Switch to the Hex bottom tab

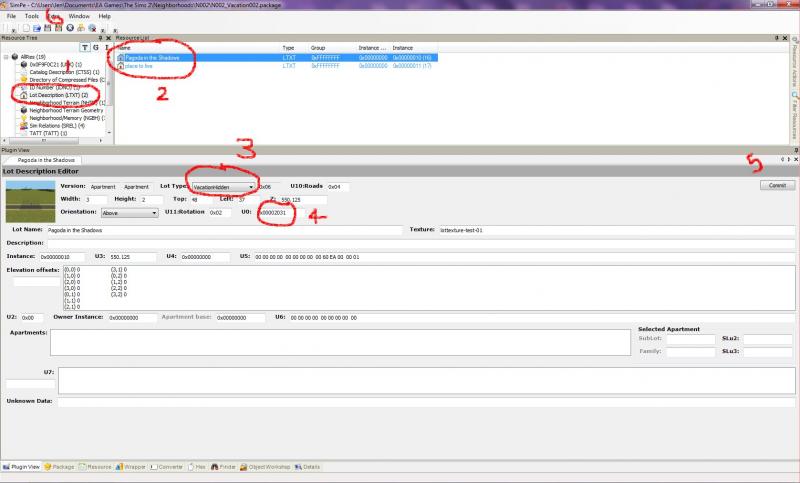pyautogui.click(x=197, y=466)
